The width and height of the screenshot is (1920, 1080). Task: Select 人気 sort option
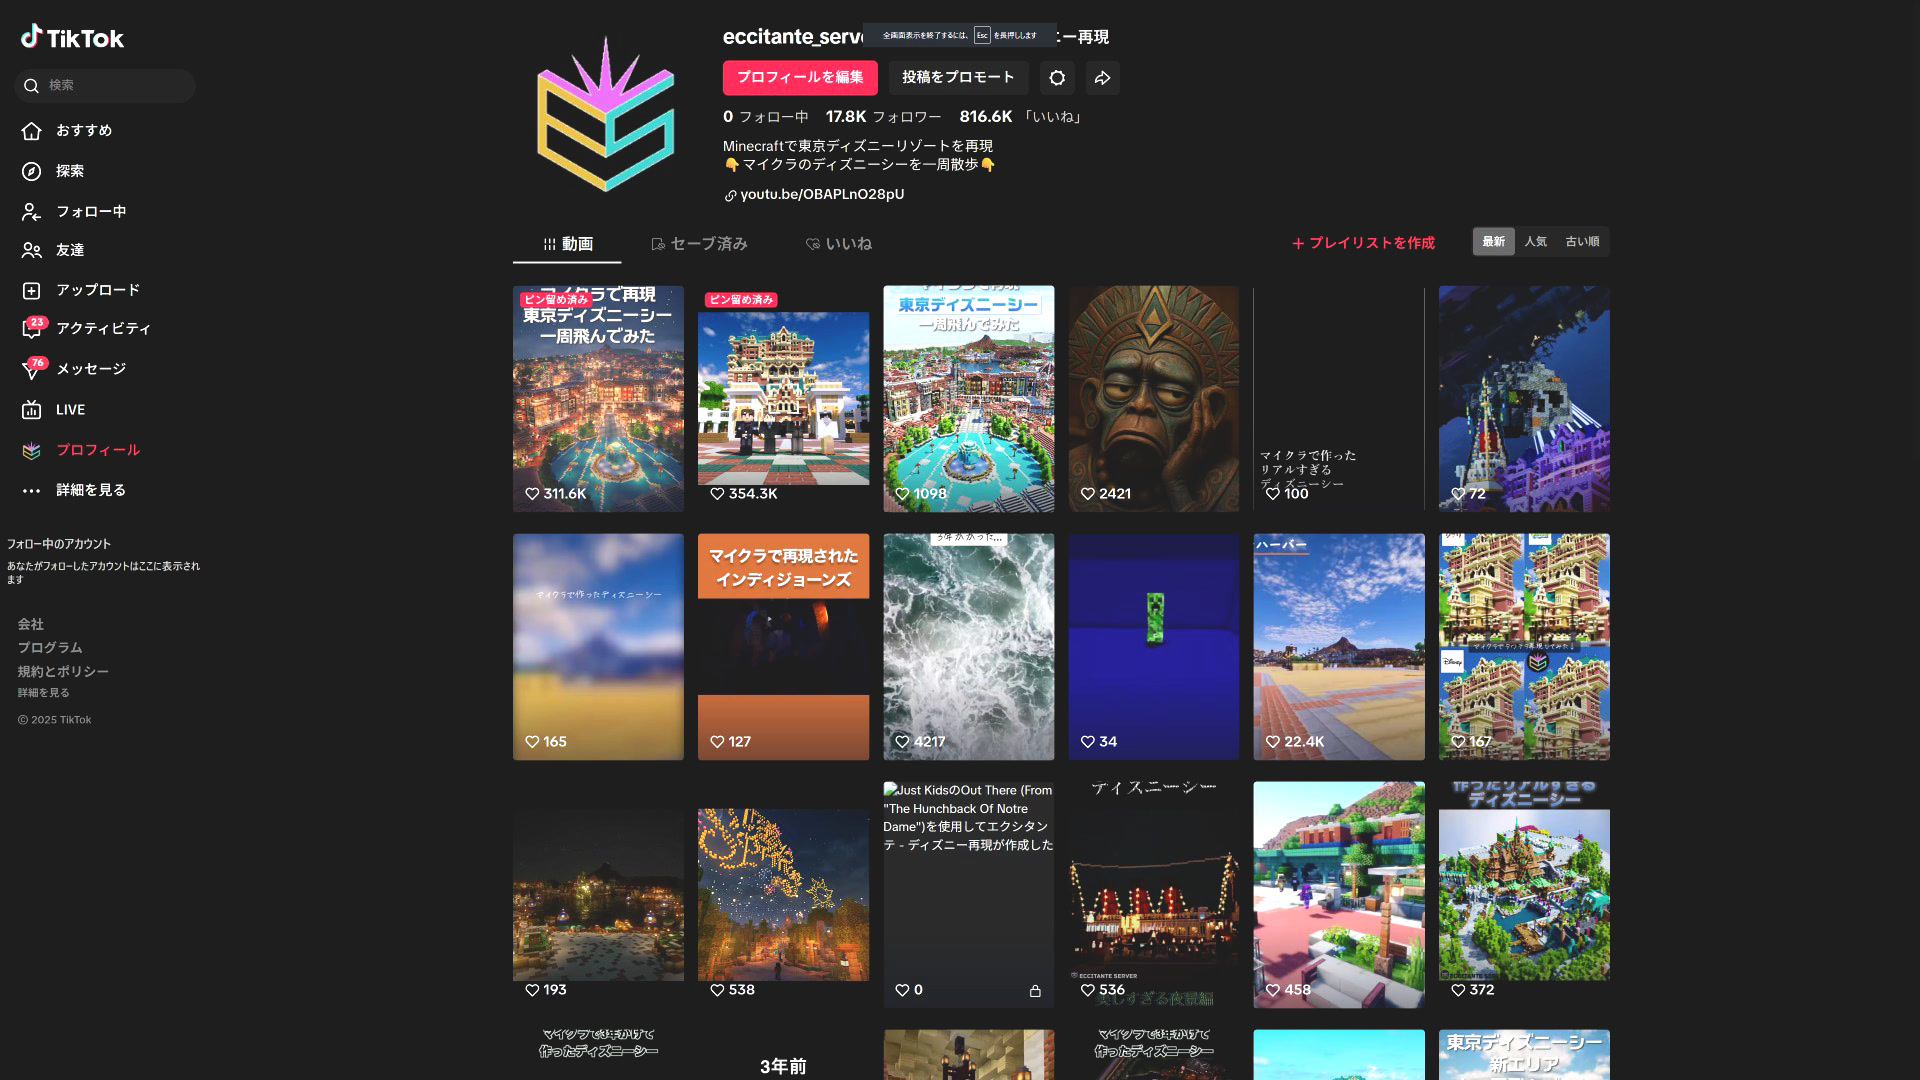tap(1535, 242)
